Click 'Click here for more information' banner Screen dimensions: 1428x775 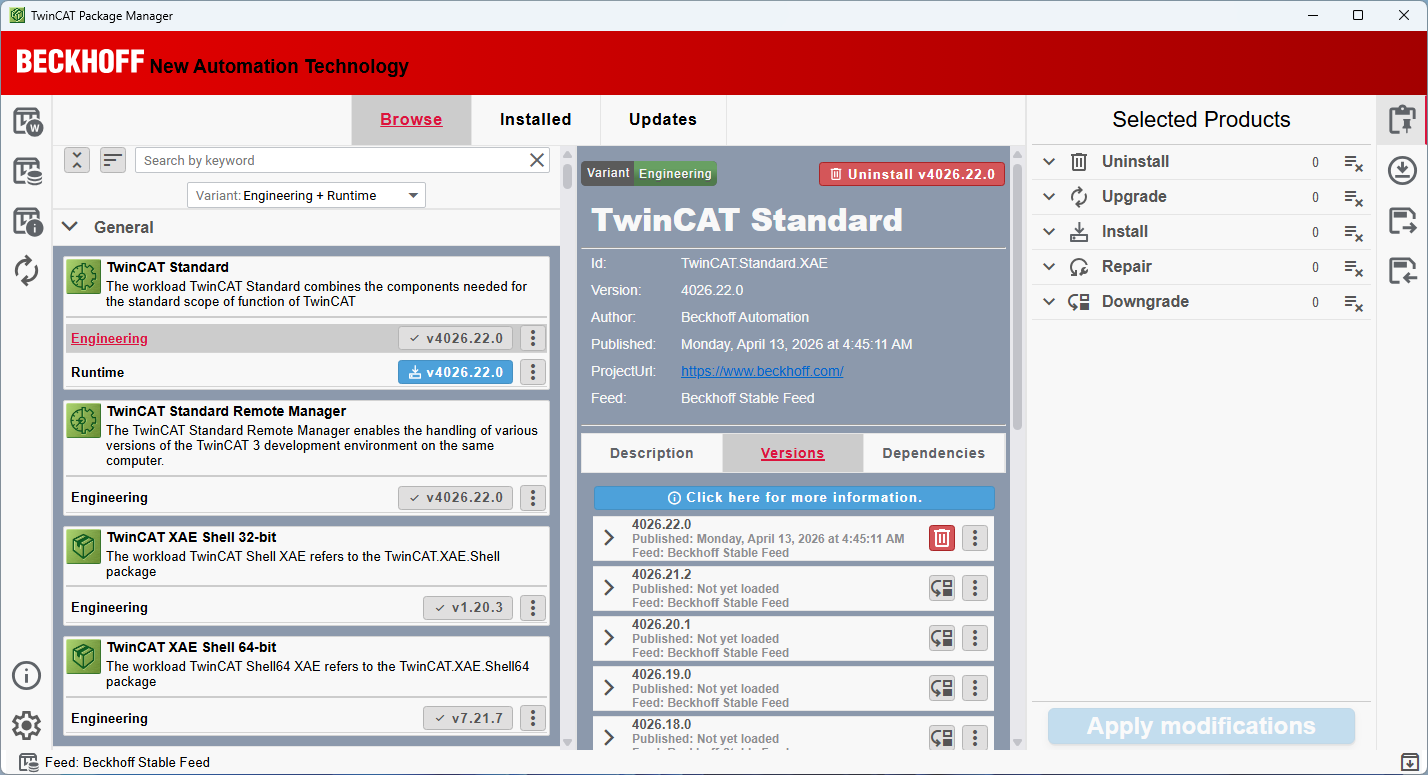(794, 497)
